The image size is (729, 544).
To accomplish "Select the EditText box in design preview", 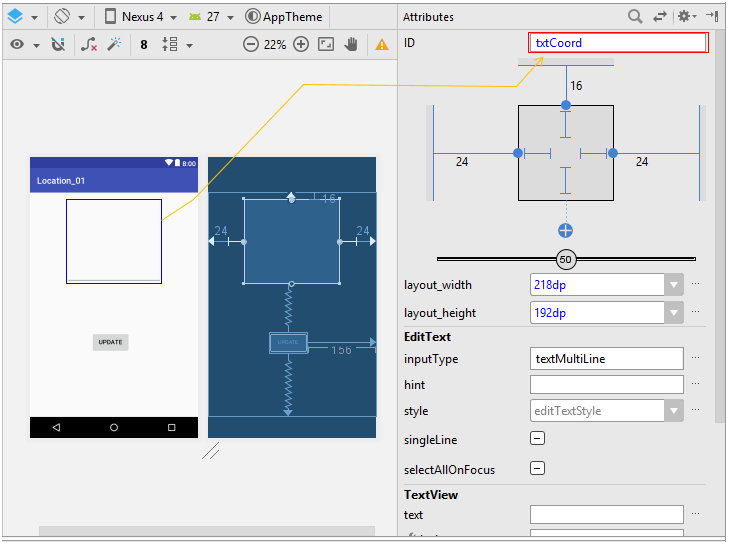I will (114, 241).
